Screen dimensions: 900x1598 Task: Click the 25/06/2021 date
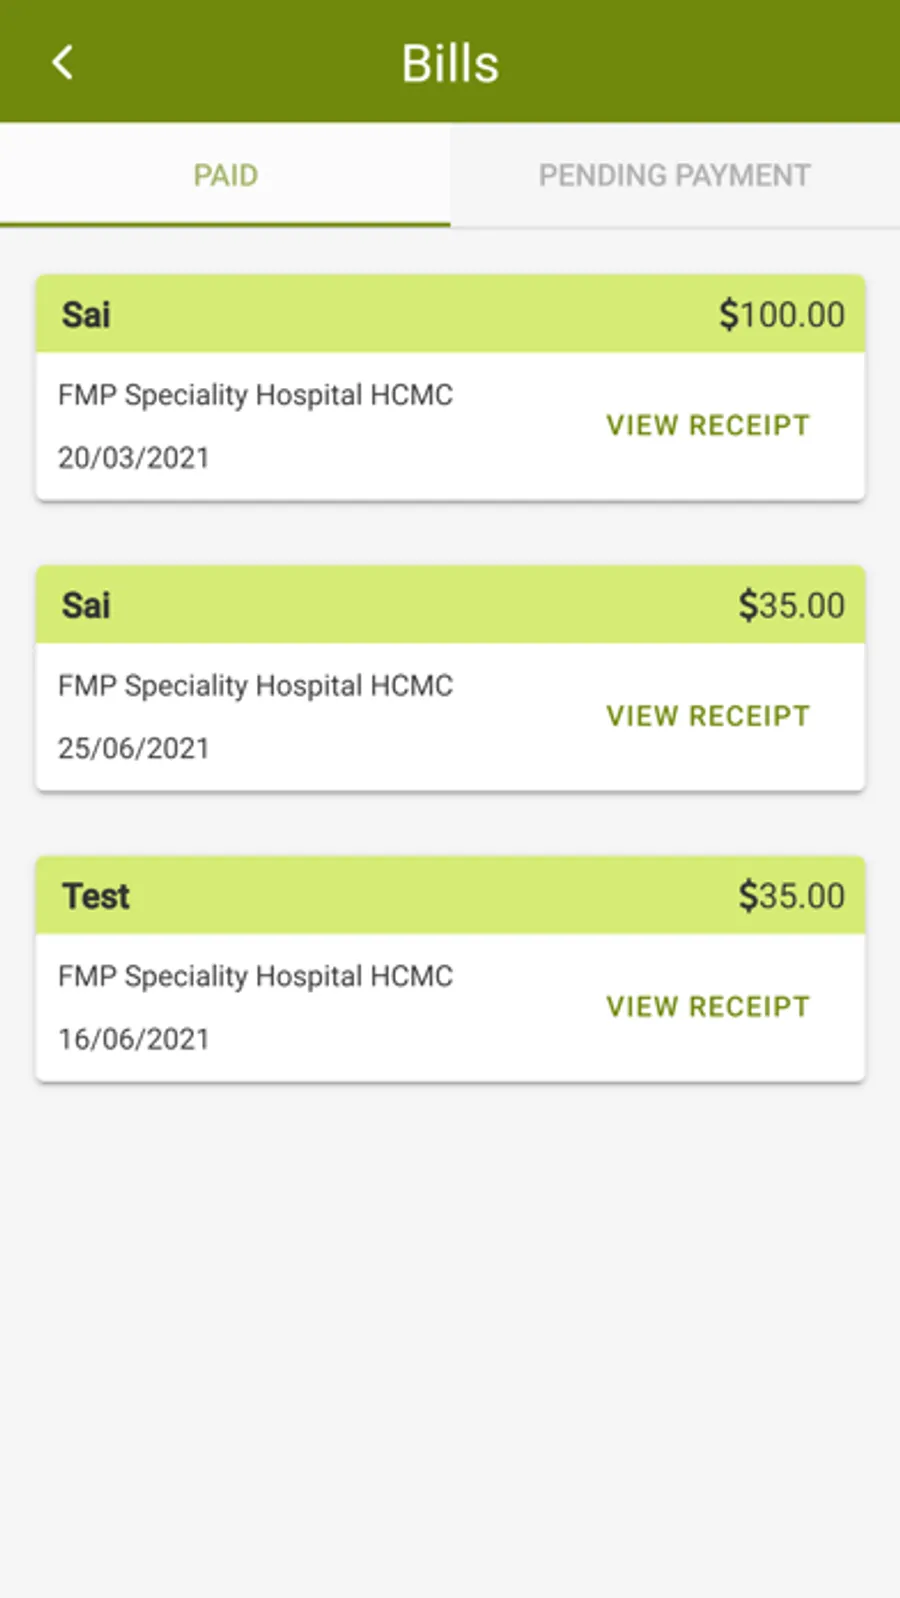134,749
